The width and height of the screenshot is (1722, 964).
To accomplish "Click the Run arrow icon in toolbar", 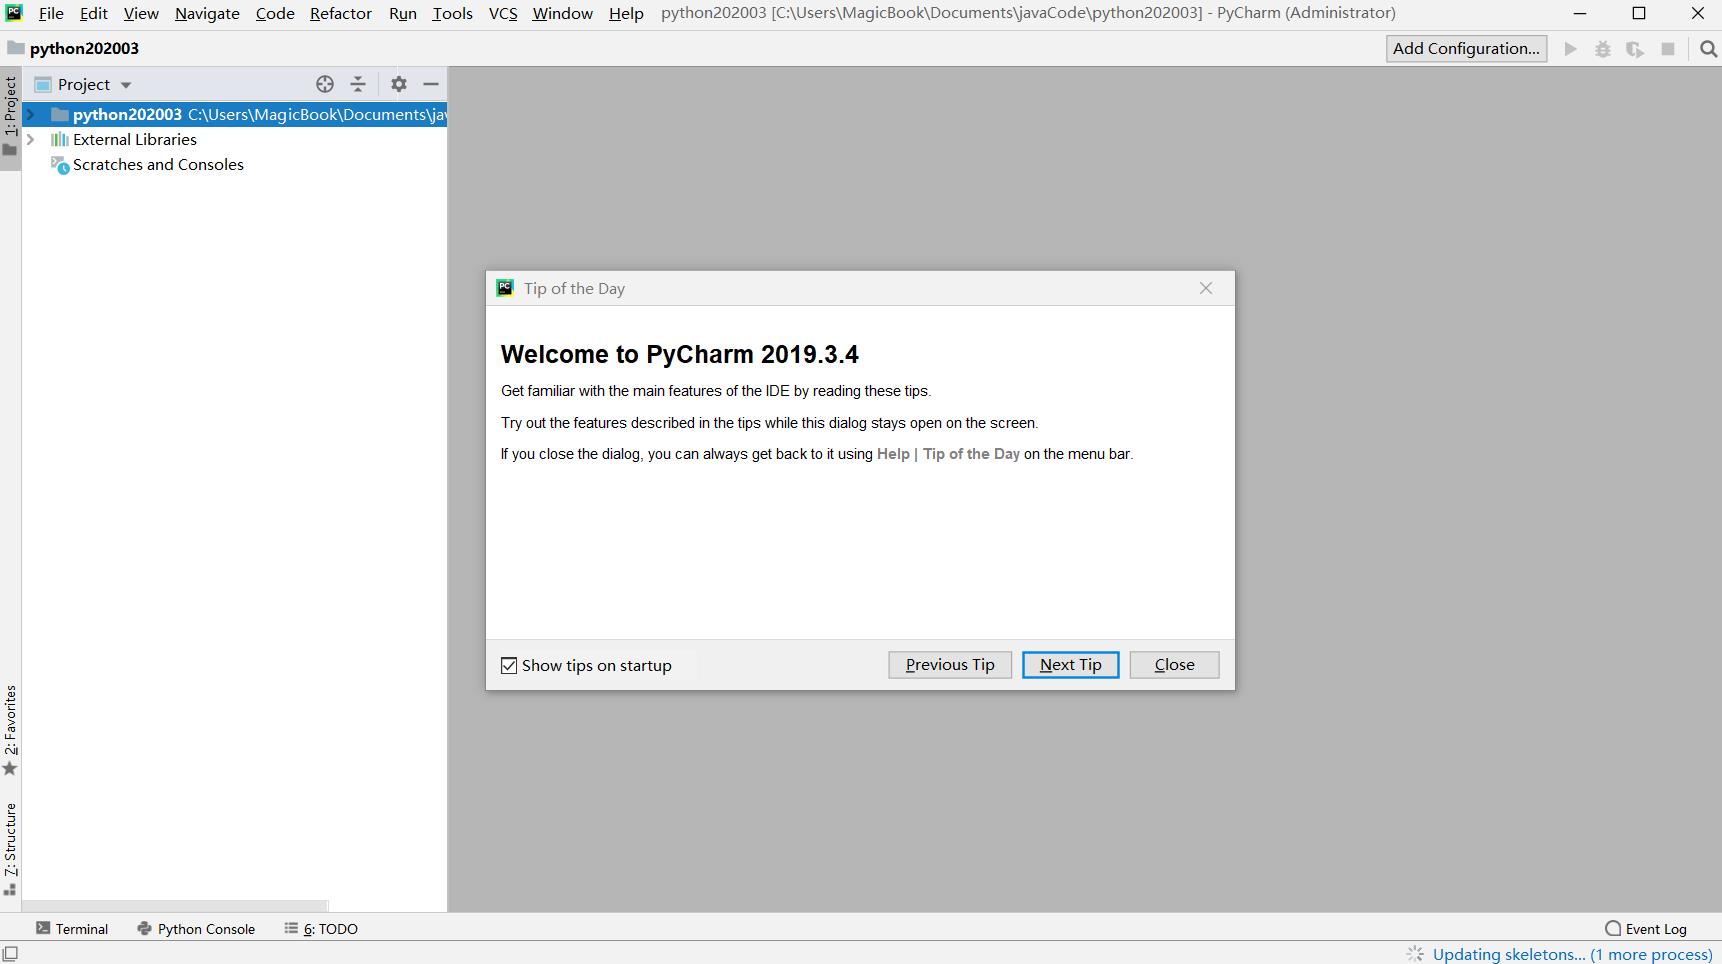I will click(1571, 49).
